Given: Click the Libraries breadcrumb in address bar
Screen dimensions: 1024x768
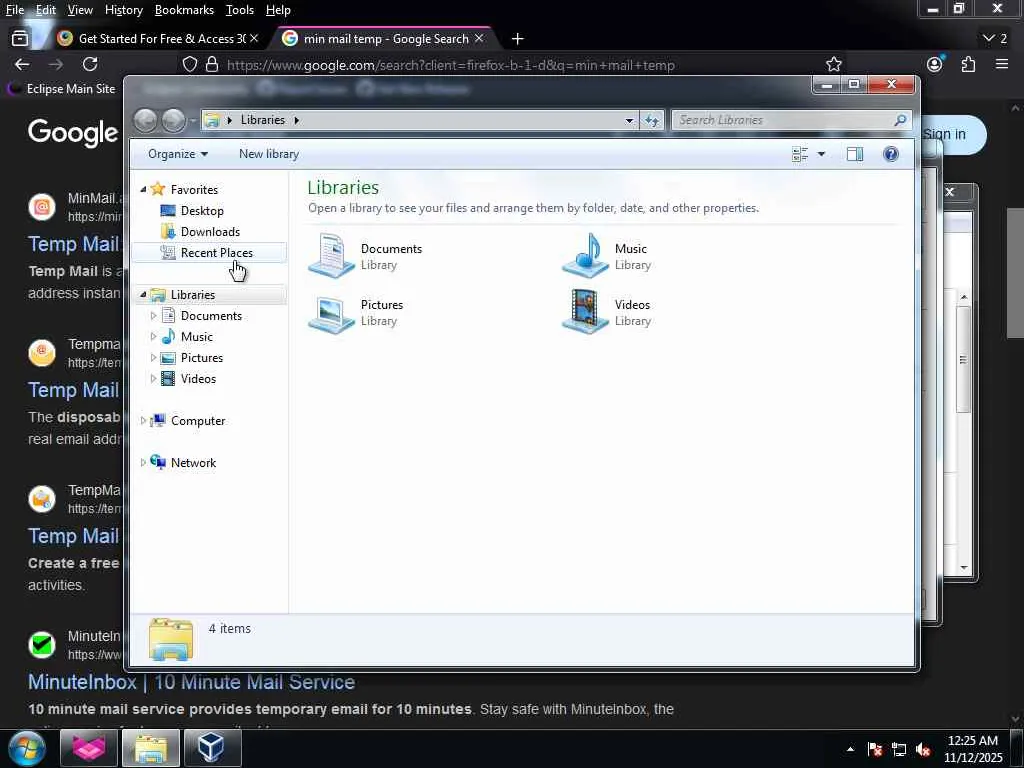Looking at the screenshot, I should [263, 120].
